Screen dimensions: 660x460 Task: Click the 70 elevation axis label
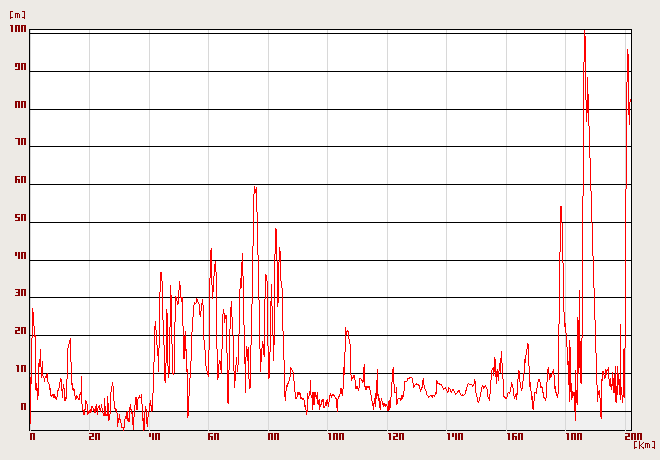point(20,143)
